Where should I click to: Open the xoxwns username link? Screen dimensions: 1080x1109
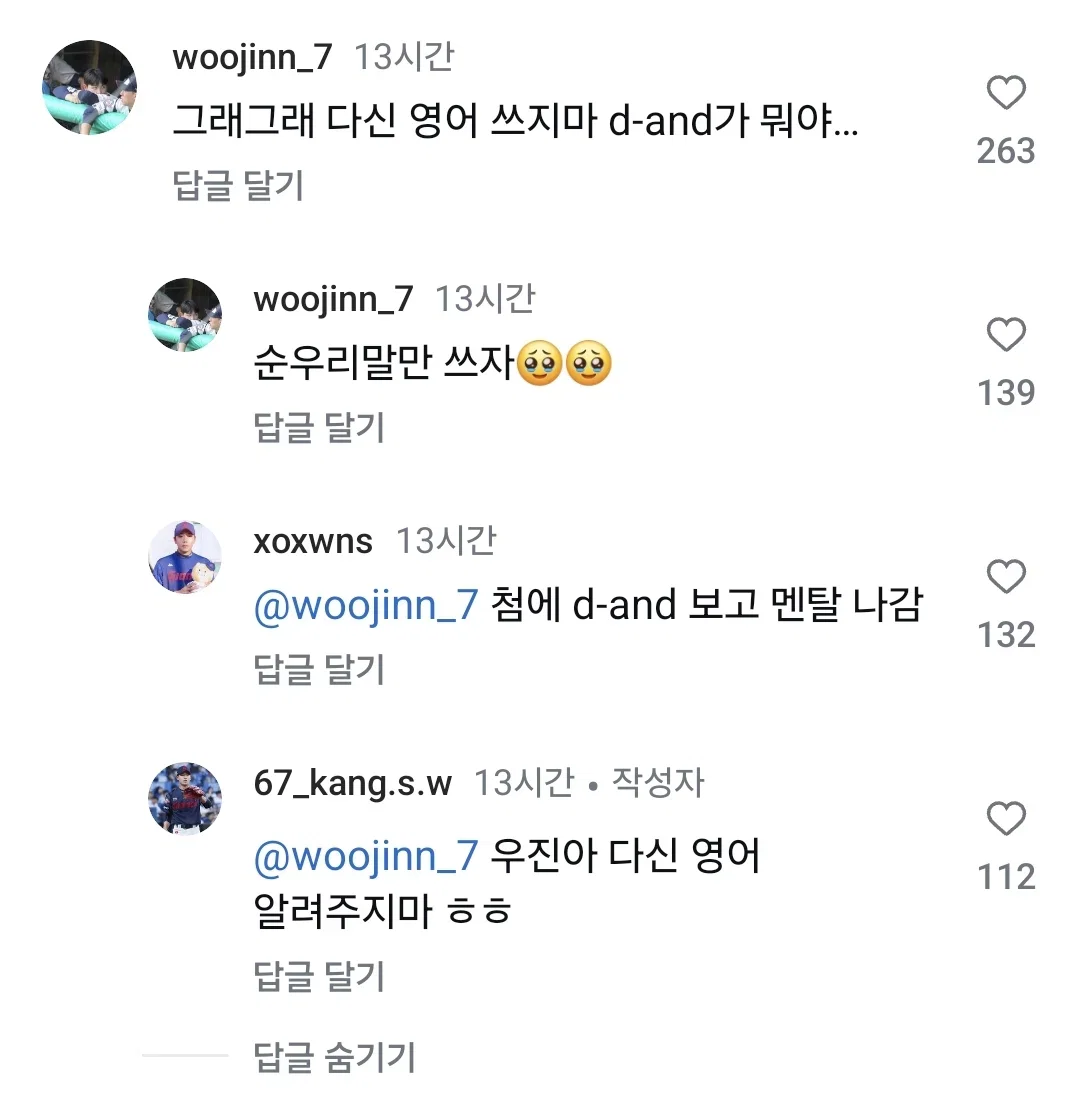[313, 542]
